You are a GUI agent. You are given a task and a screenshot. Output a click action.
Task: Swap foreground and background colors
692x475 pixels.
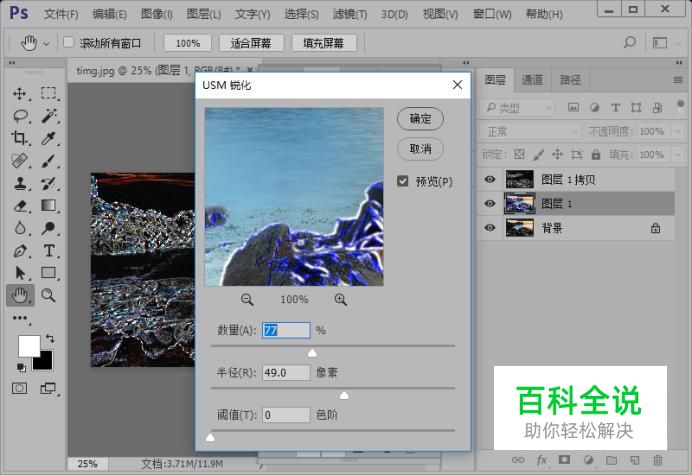point(49,339)
